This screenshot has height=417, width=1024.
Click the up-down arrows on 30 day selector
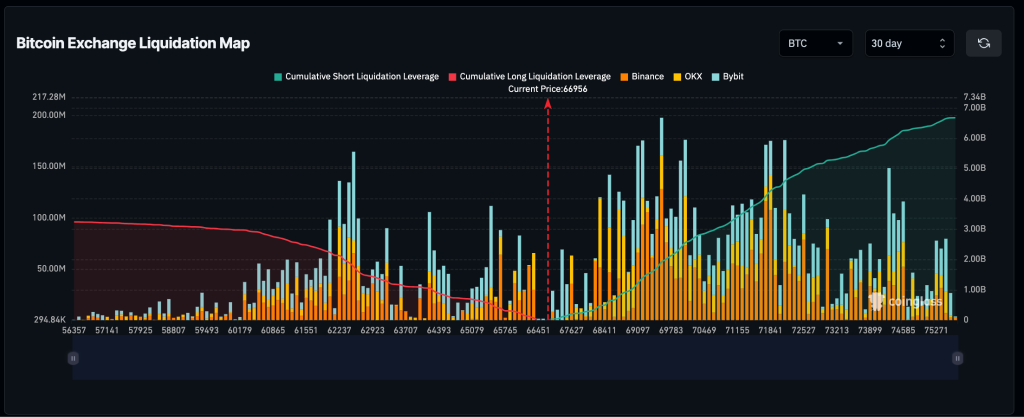(942, 44)
